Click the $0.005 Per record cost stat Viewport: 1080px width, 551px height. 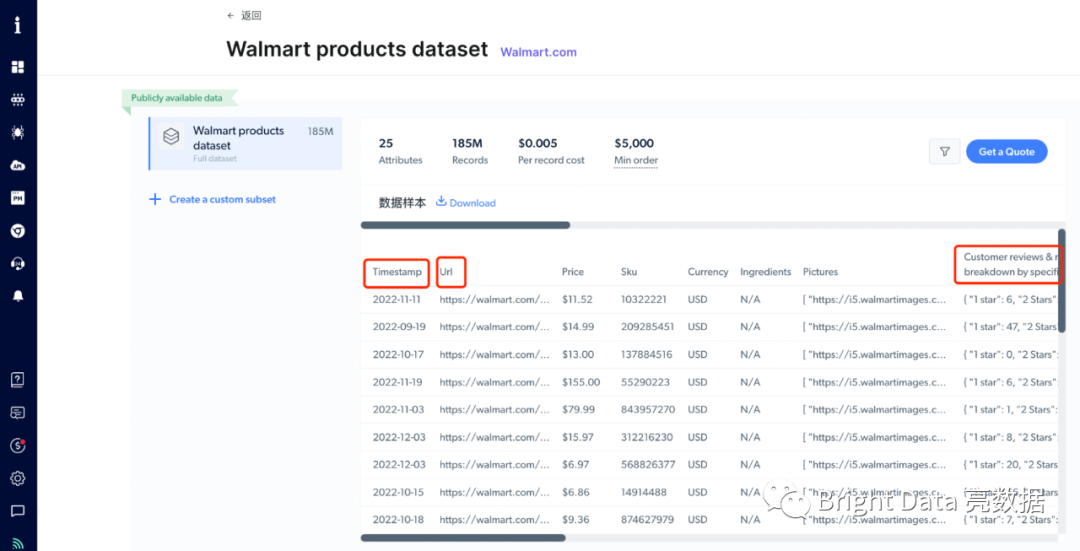551,151
